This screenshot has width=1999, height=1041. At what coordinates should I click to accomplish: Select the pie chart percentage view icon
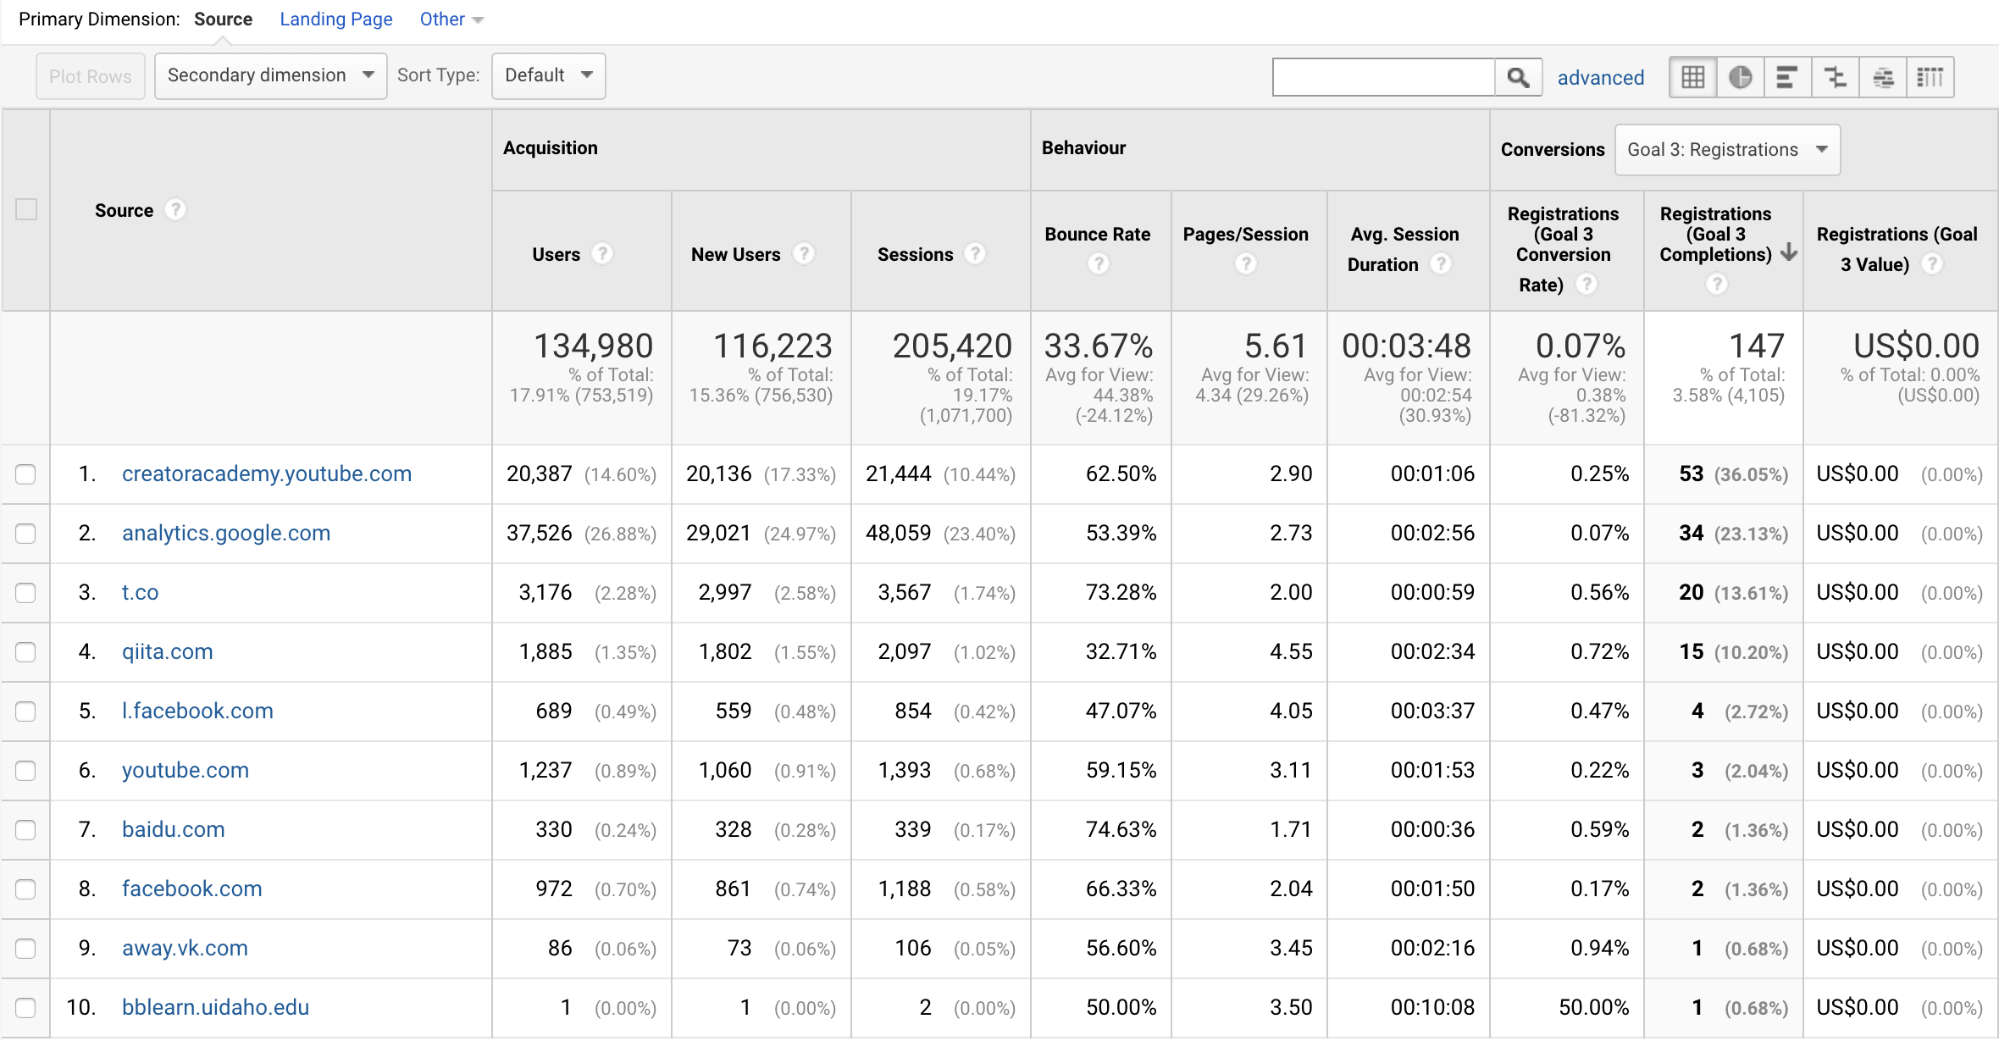click(1740, 77)
